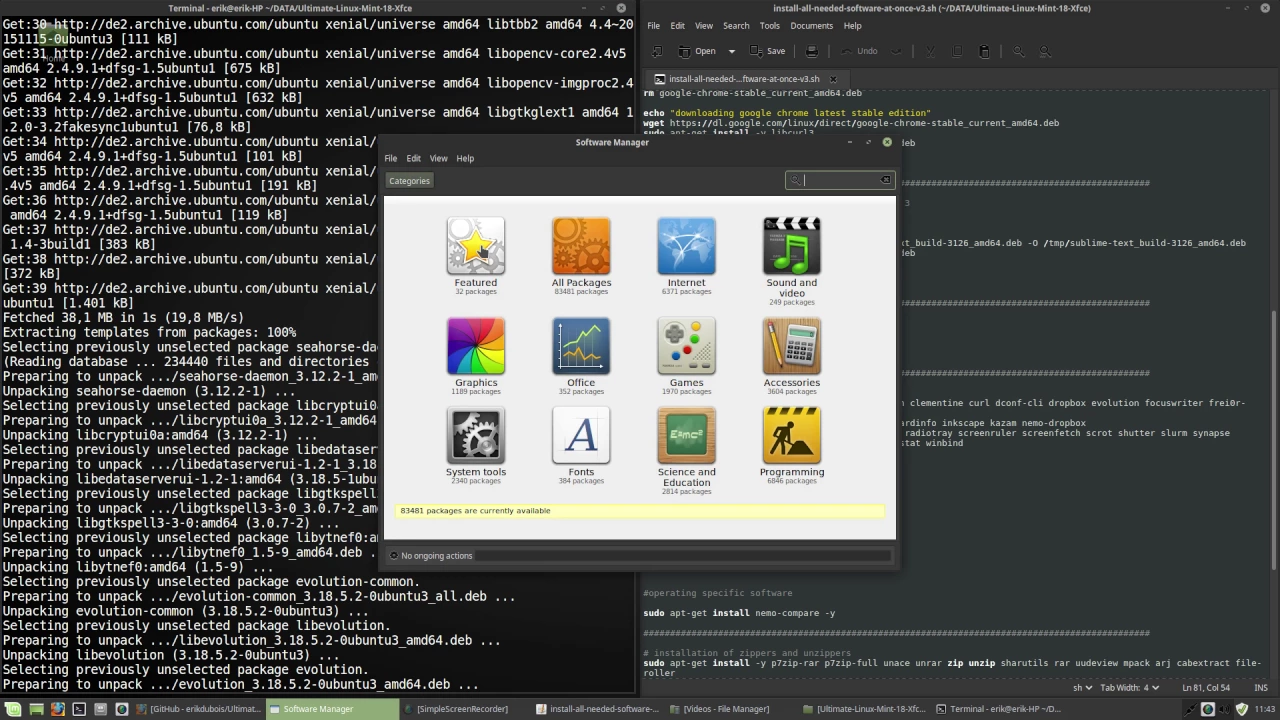The width and height of the screenshot is (1280, 720).
Task: Open the Sound and video category
Action: [x=792, y=260]
